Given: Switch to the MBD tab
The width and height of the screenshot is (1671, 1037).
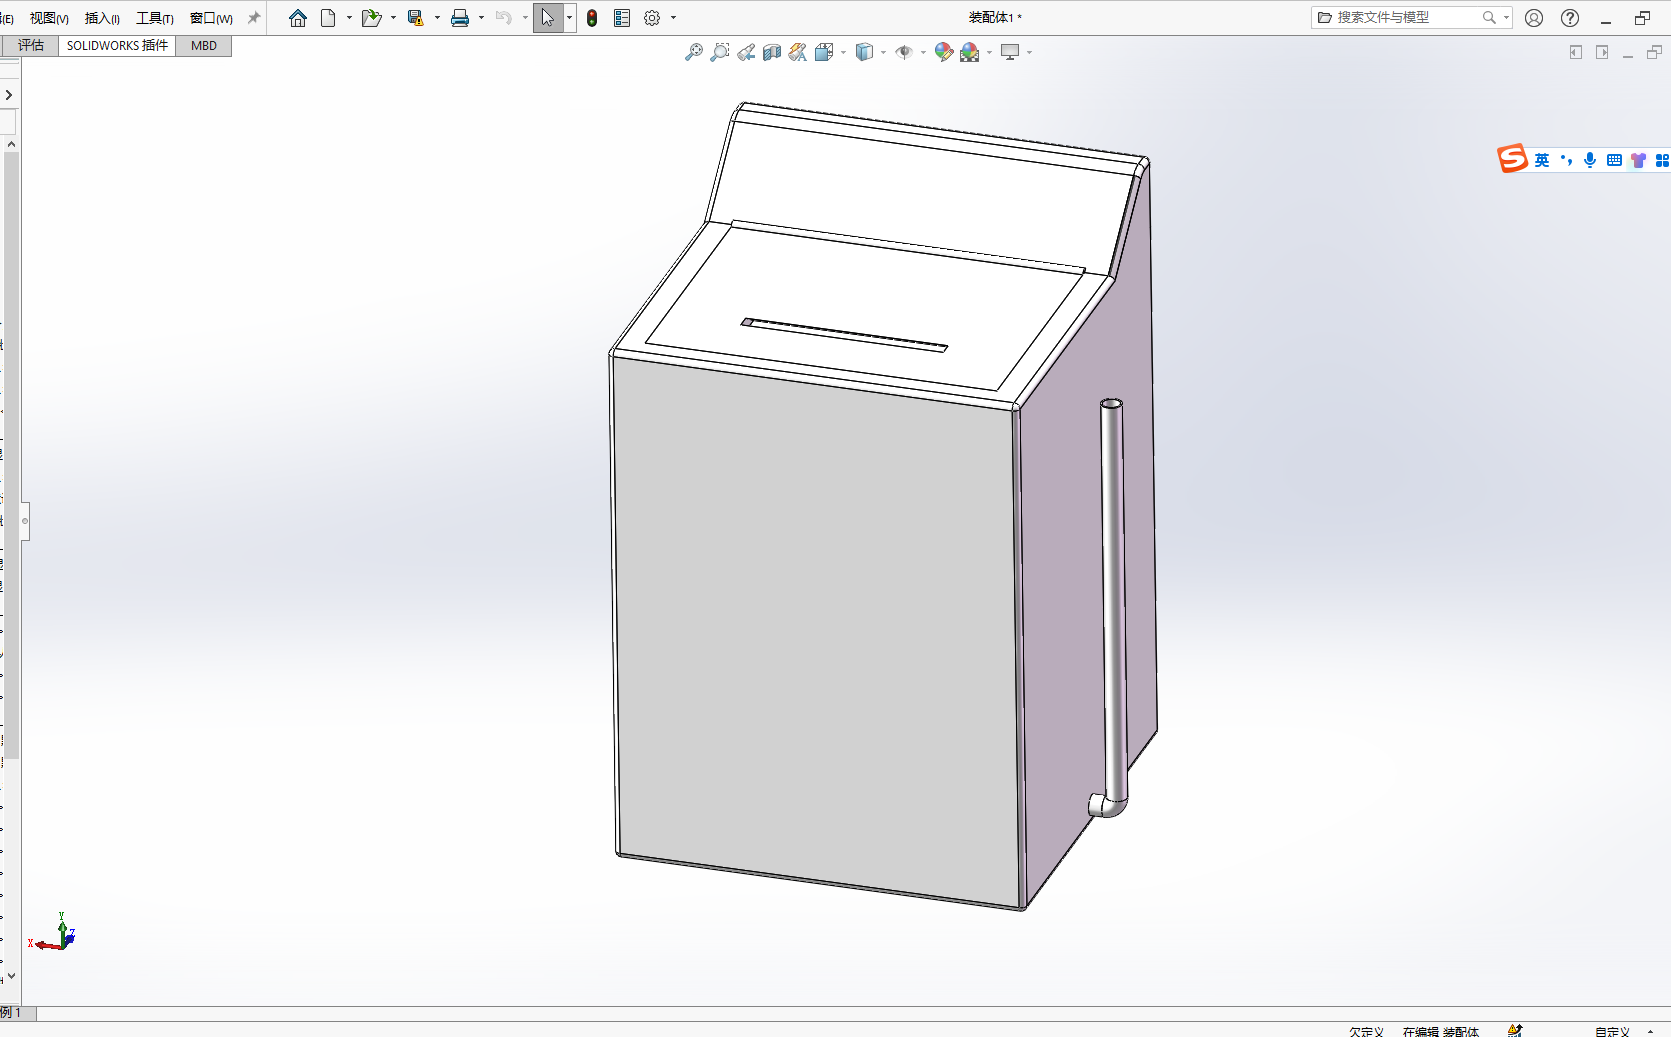Looking at the screenshot, I should (204, 46).
